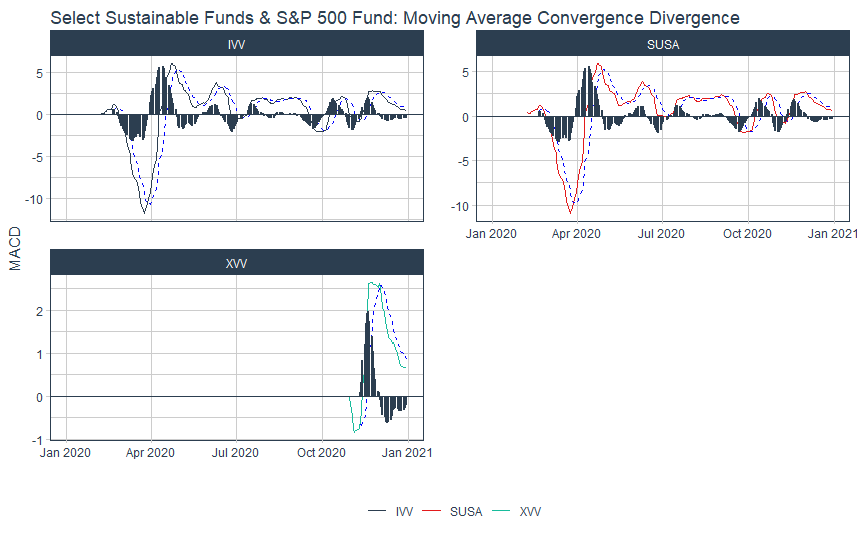
Task: Select the IVV legend label
Action: coord(404,512)
